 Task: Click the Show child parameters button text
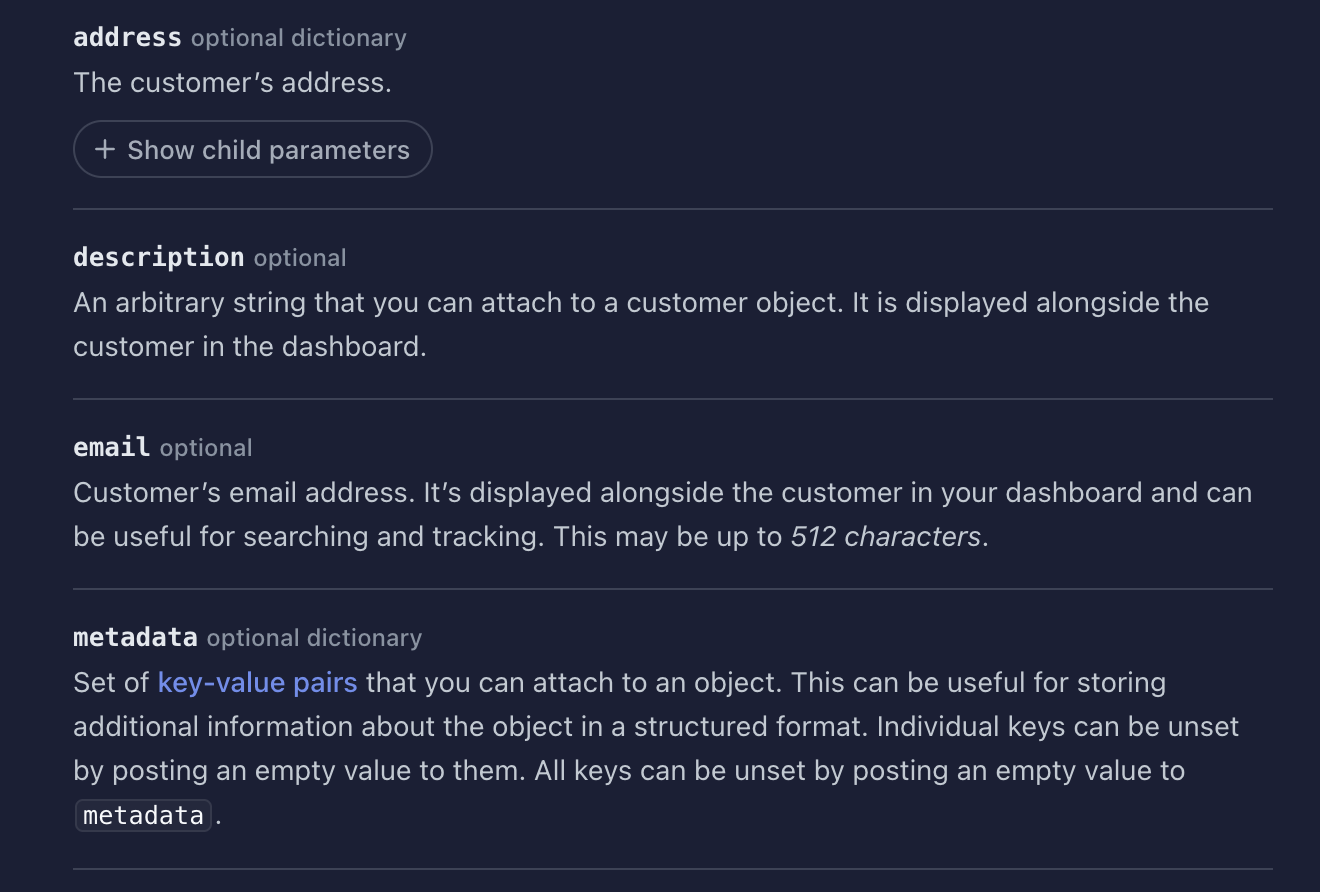[x=268, y=148]
